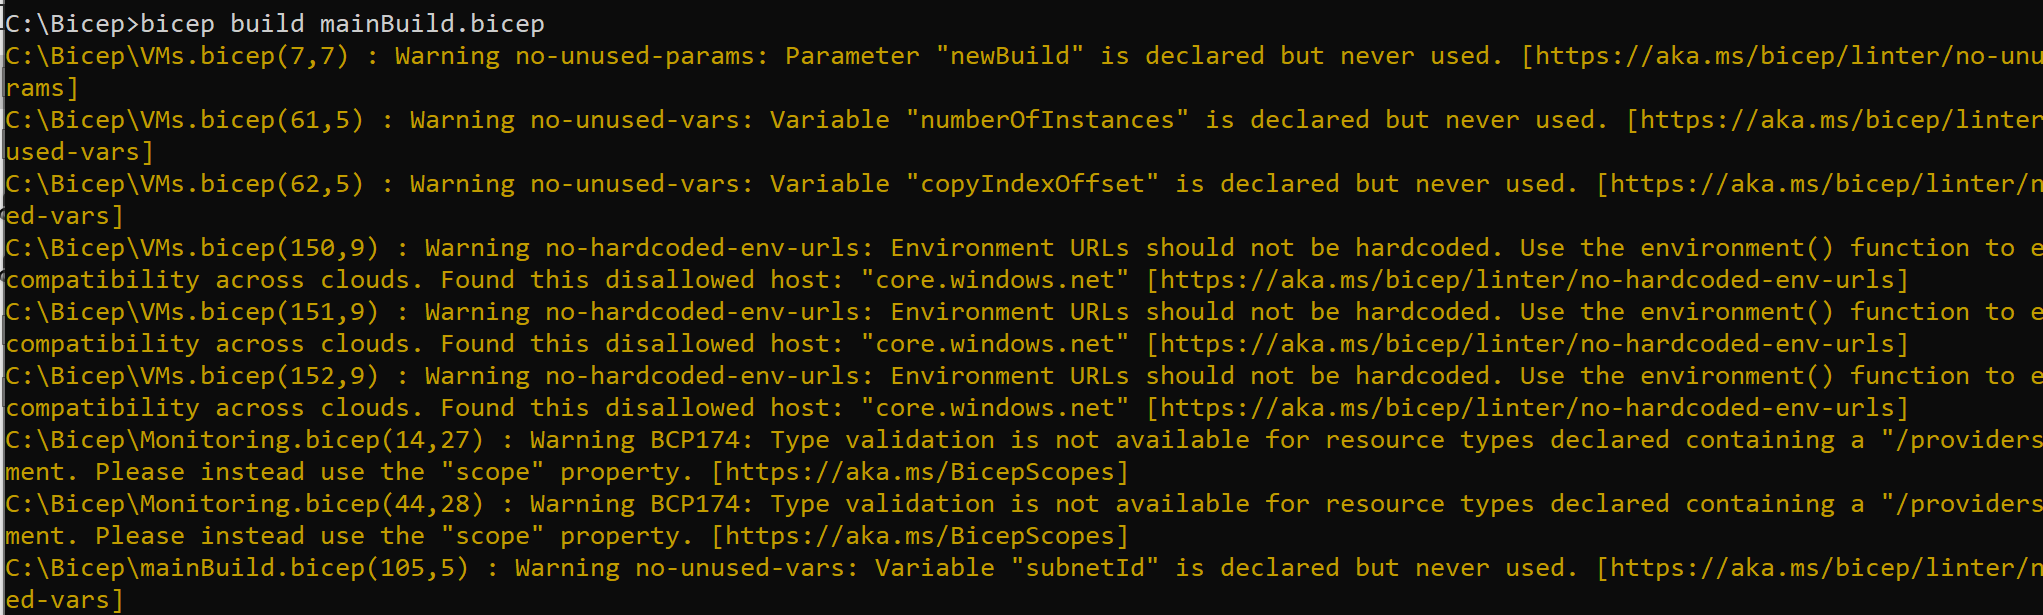Click the "bicep build mainBuild.bicep" command text

(342, 23)
